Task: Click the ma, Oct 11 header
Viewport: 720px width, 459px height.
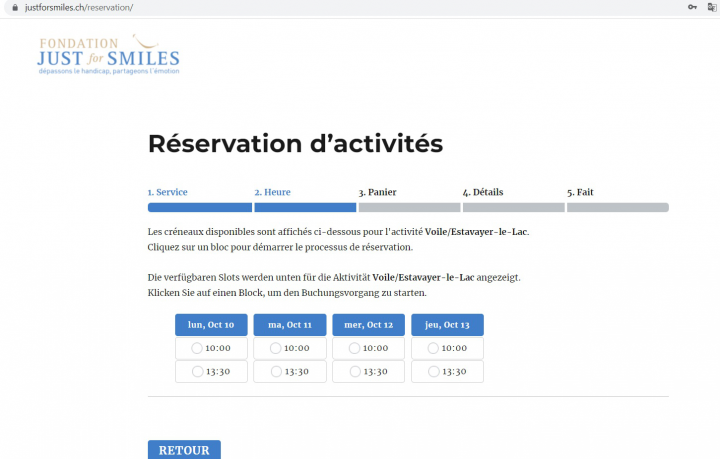Action: coord(290,325)
